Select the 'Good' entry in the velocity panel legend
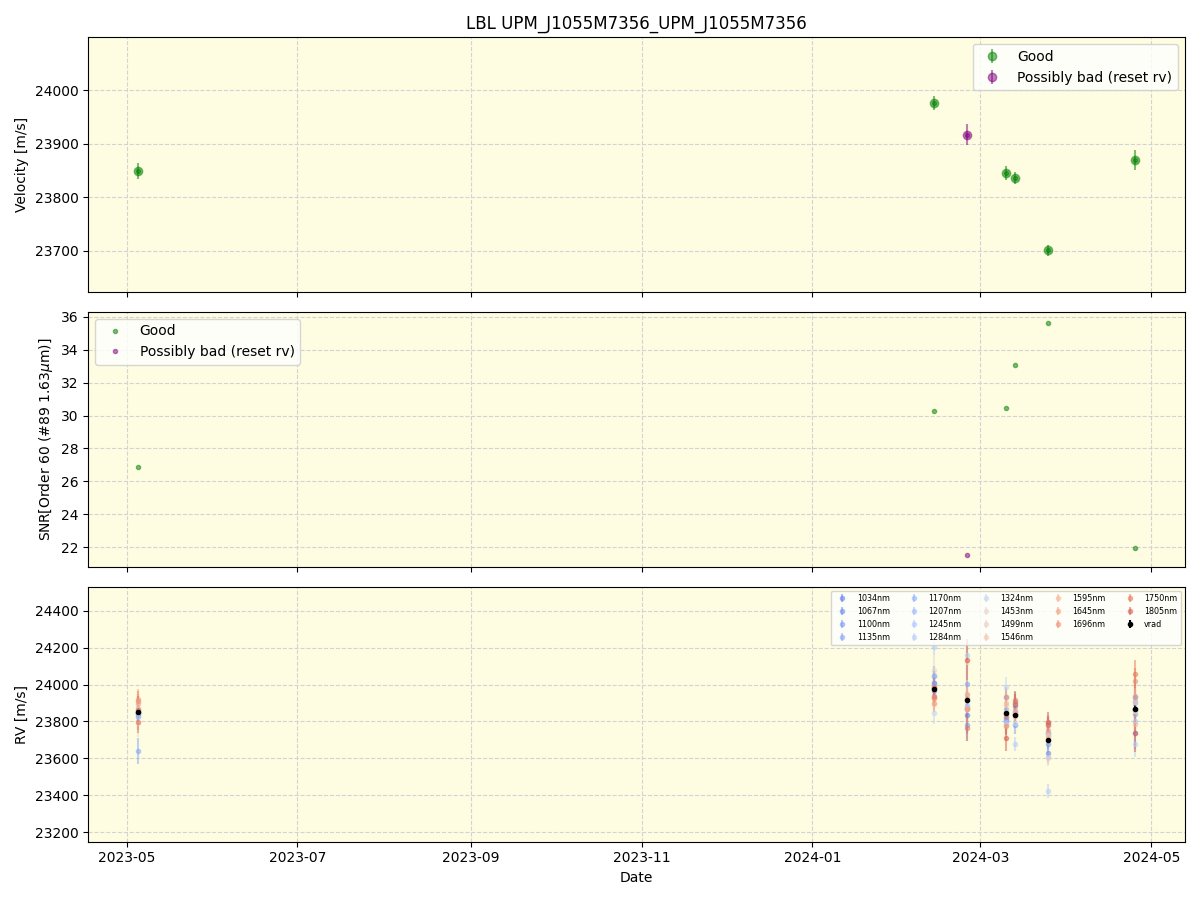The height and width of the screenshot is (900, 1200). click(x=1035, y=57)
